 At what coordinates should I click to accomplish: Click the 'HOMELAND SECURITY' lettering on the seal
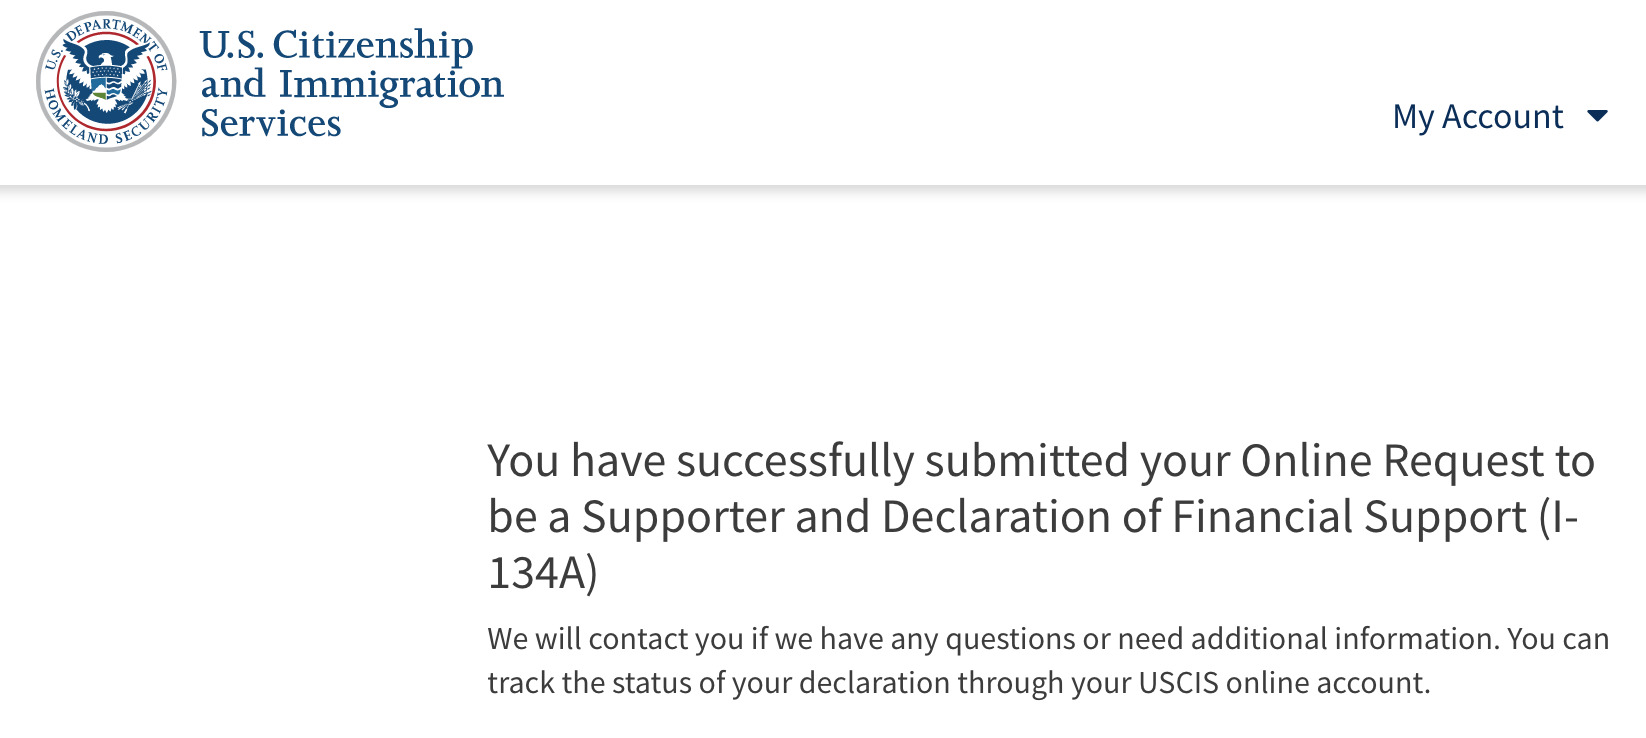[x=106, y=126]
